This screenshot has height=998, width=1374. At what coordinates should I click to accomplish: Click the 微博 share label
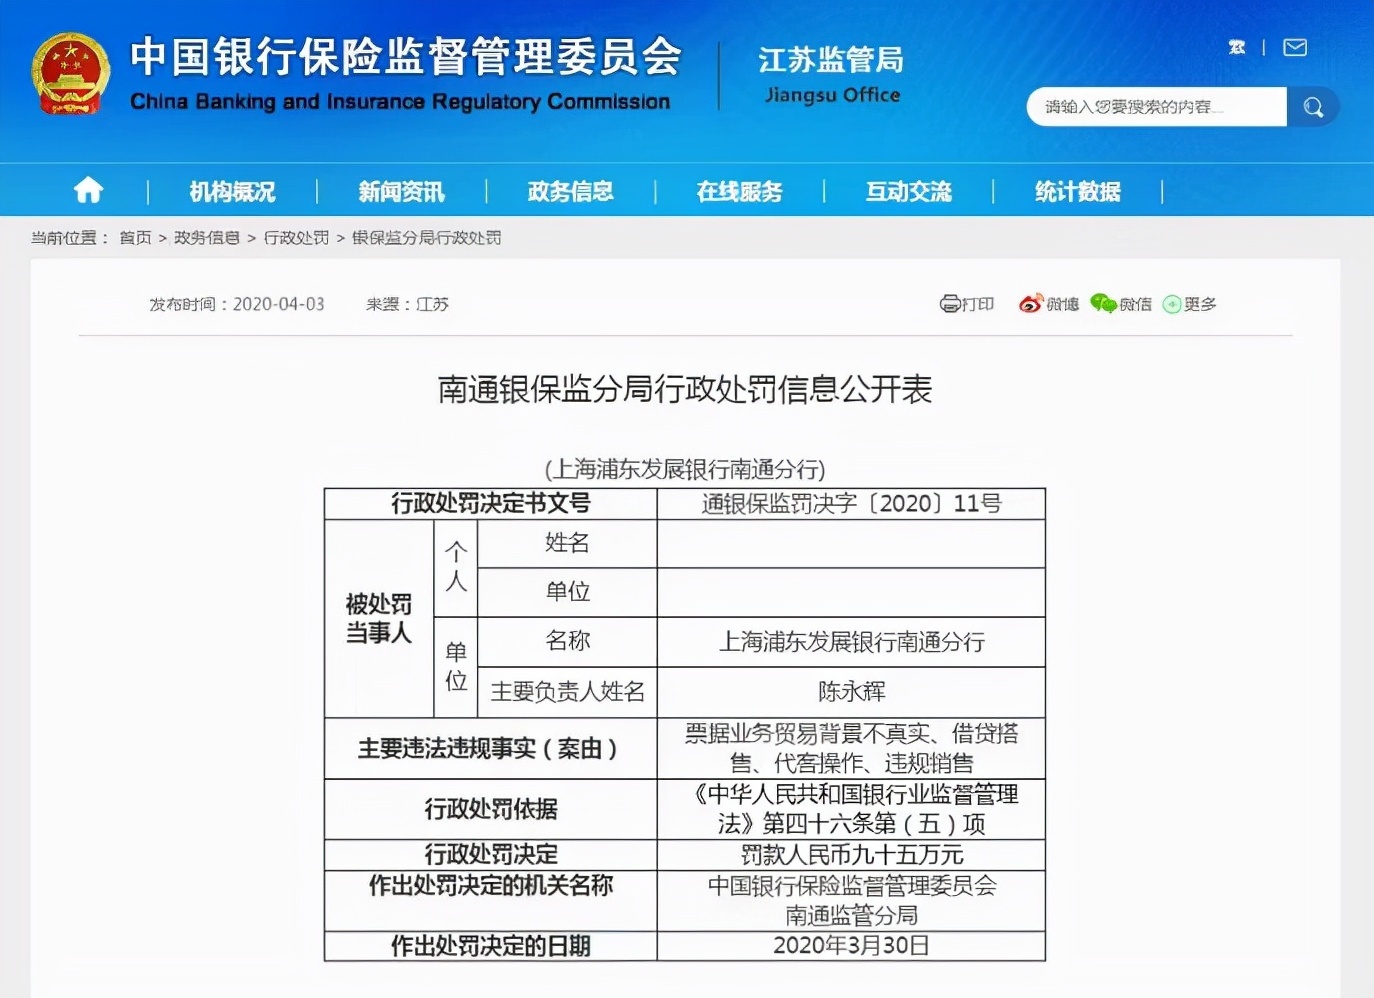(1063, 304)
